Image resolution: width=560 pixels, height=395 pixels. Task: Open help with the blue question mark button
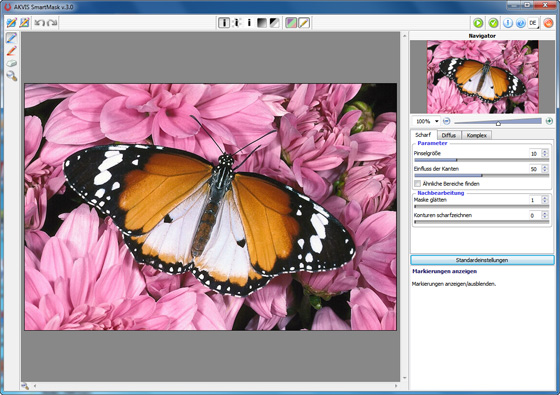[521, 23]
